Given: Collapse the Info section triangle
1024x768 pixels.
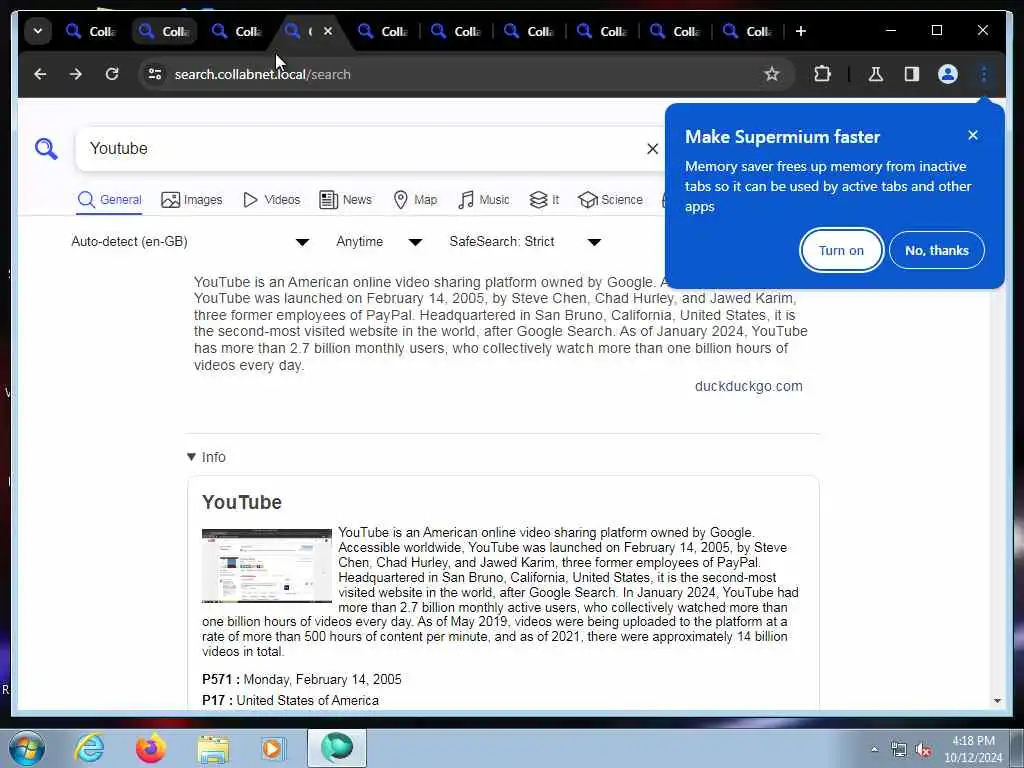Looking at the screenshot, I should (x=191, y=457).
